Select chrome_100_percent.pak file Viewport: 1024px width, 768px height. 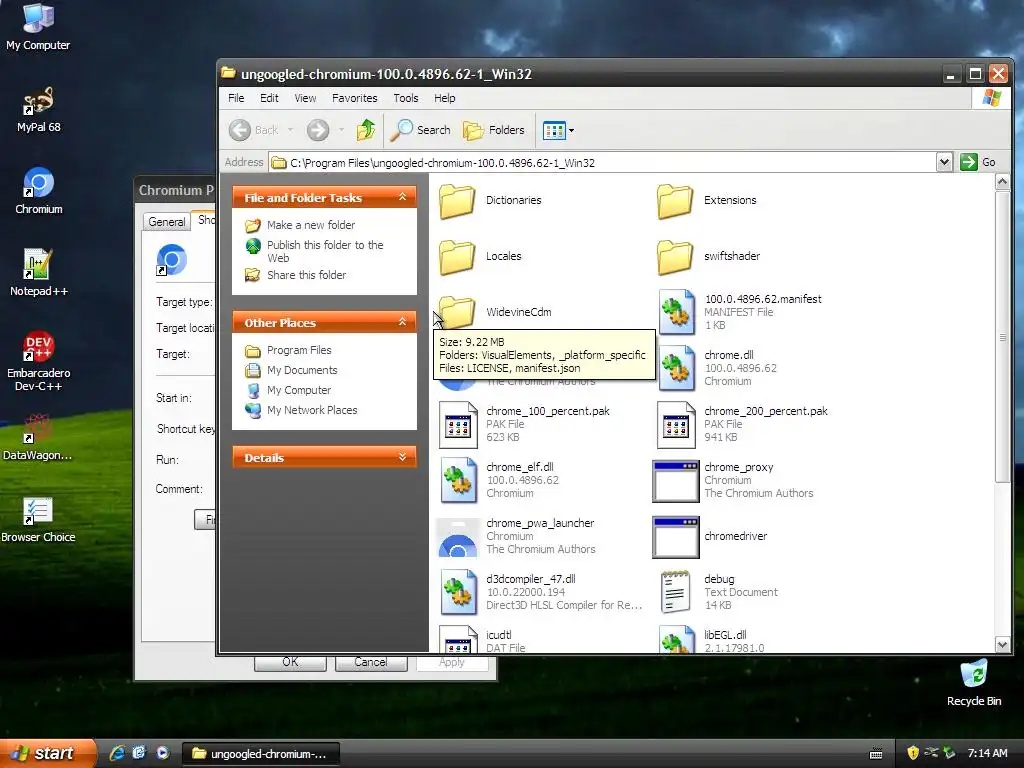pos(524,424)
